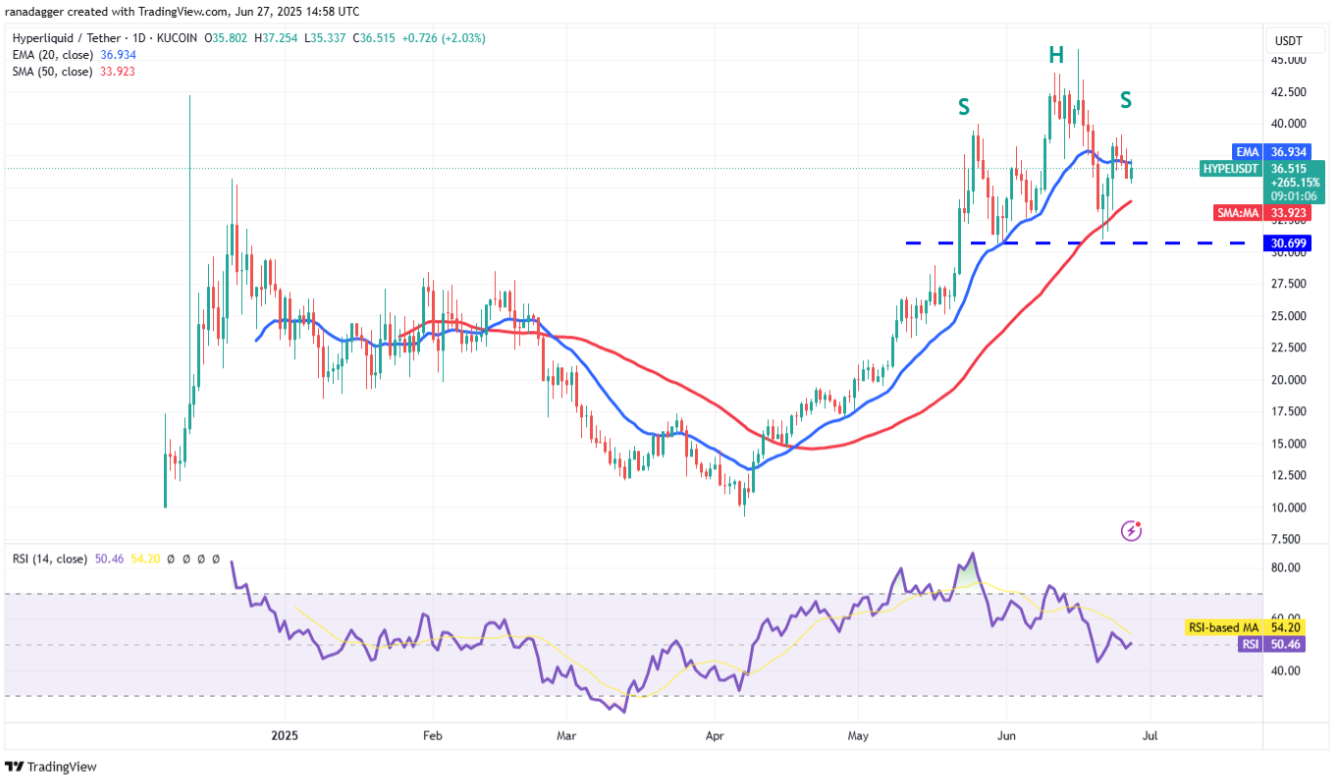Click the Hyperliquid / Tether symbol title
The height and width of the screenshot is (782, 1334).
point(58,39)
